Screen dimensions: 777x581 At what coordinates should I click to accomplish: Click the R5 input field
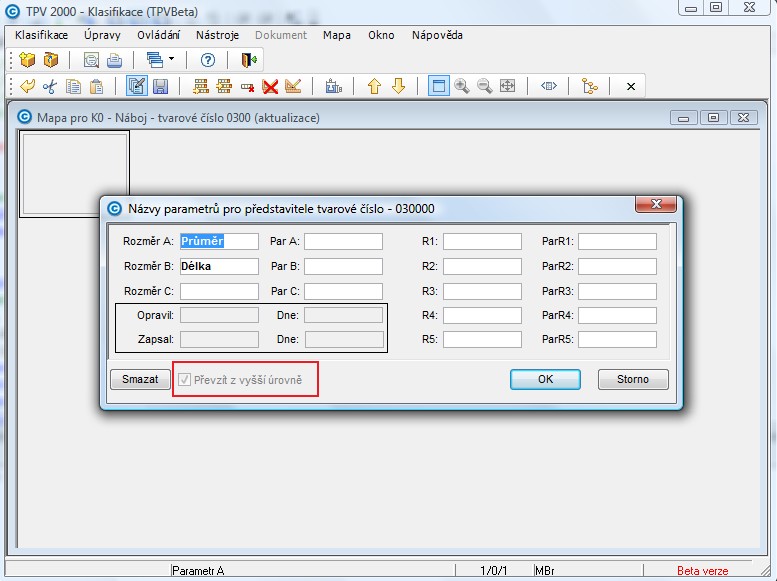click(482, 340)
